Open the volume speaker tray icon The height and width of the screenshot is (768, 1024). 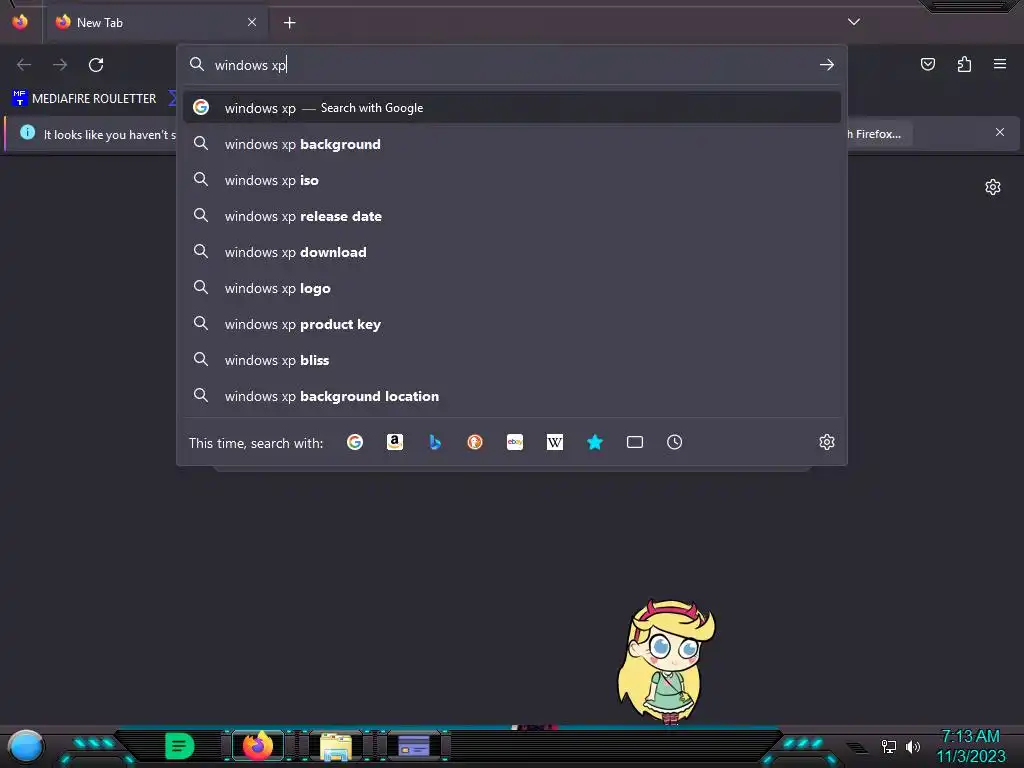(912, 746)
